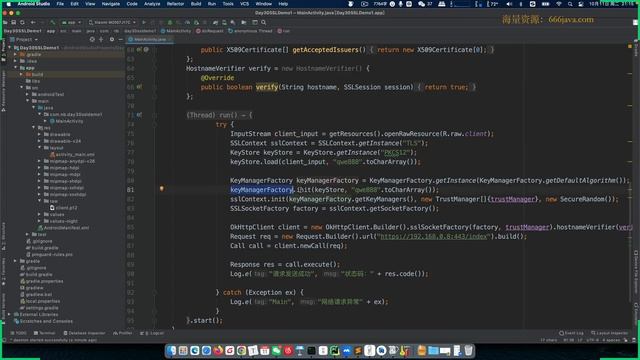
Task: Collapse the Day33SSLDemo1 root node
Action: tap(10, 48)
